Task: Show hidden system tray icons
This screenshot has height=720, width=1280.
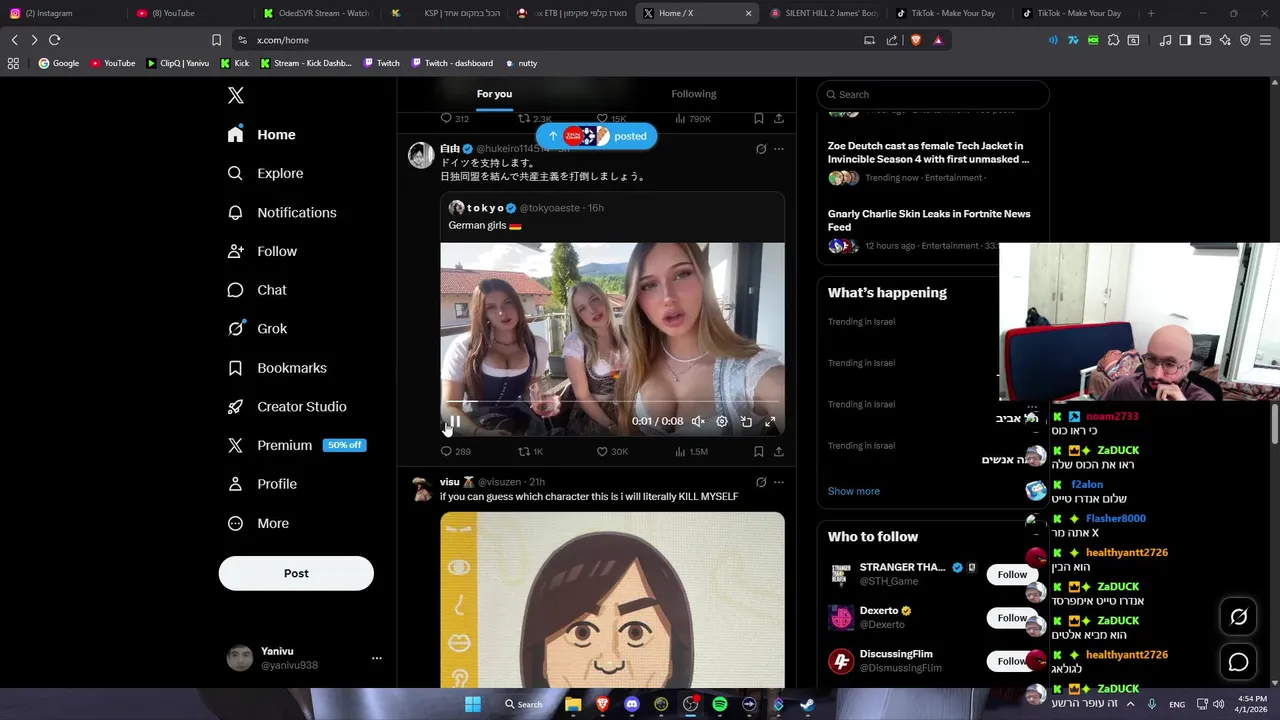Action: (x=1132, y=704)
